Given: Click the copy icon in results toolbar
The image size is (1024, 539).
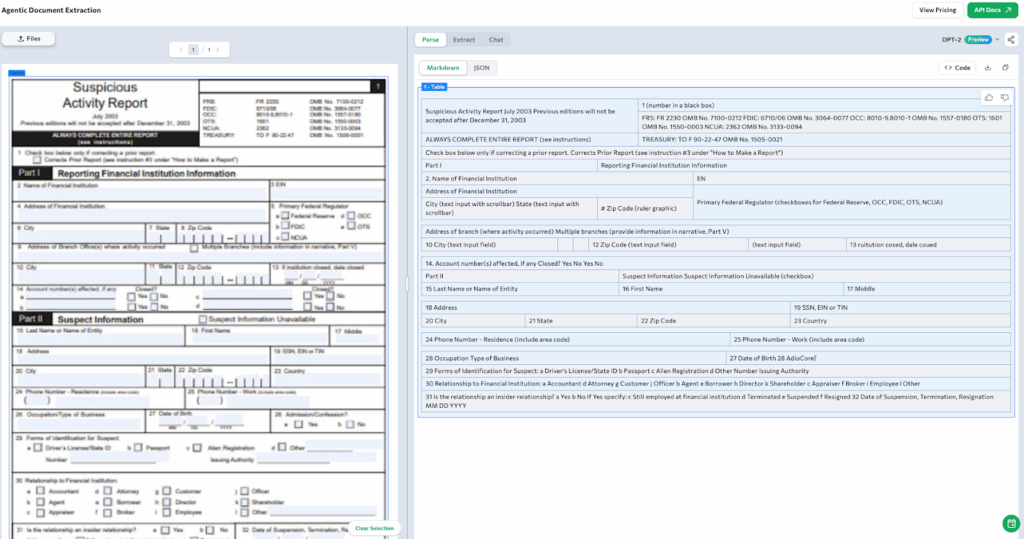Looking at the screenshot, I should (1005, 68).
